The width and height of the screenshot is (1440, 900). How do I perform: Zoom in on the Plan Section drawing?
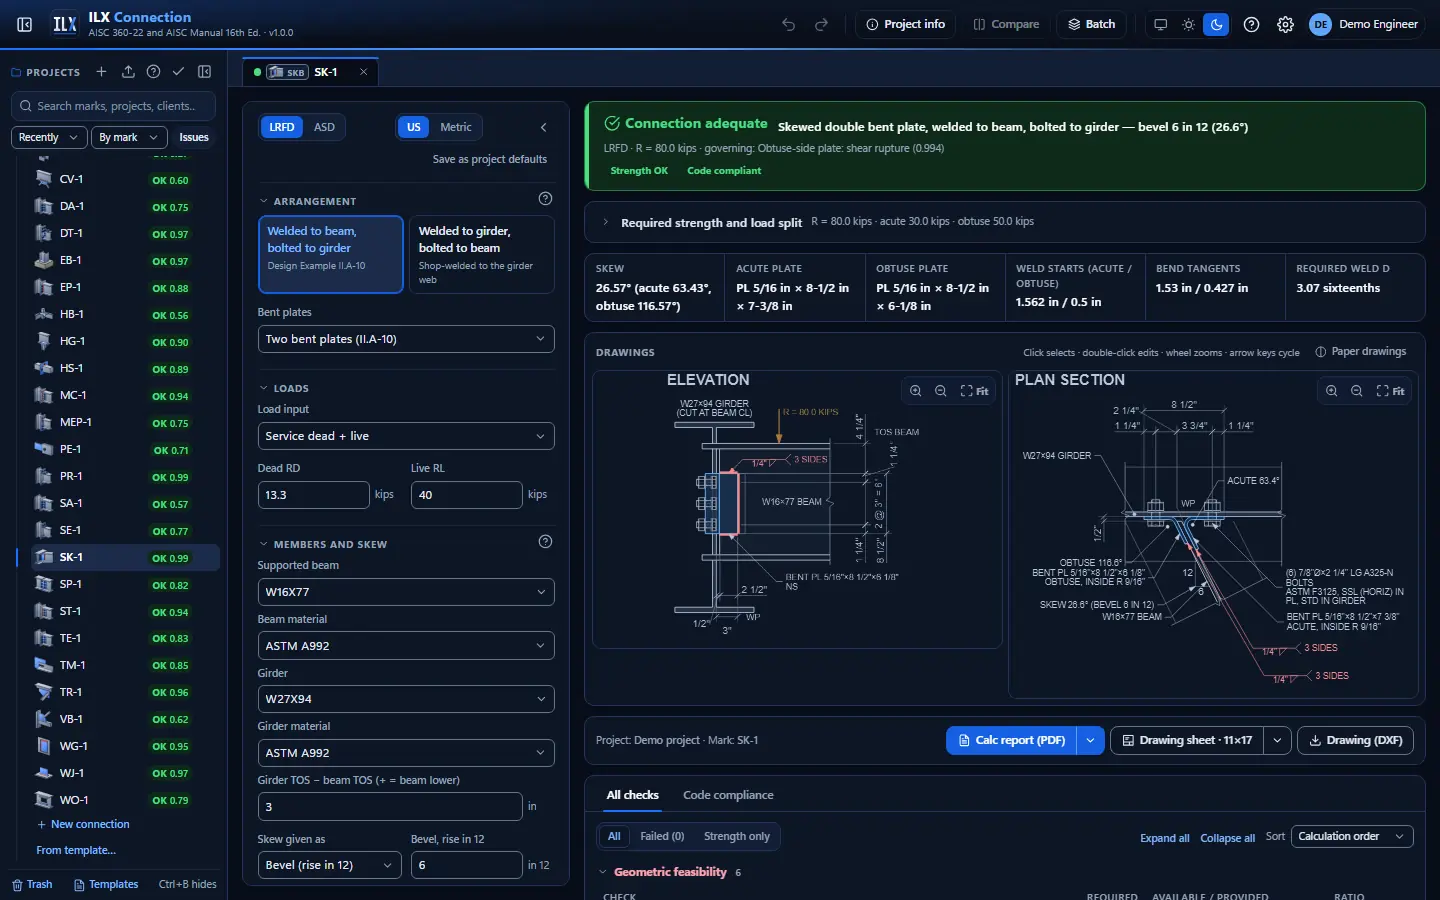point(1331,391)
